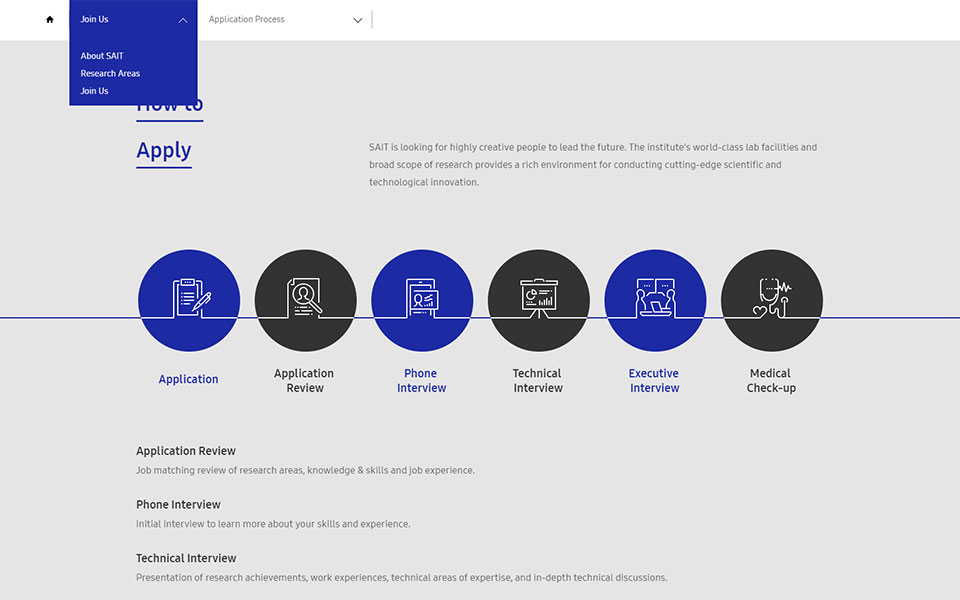
Task: Select the Application Review magnifier icon
Action: pos(305,300)
